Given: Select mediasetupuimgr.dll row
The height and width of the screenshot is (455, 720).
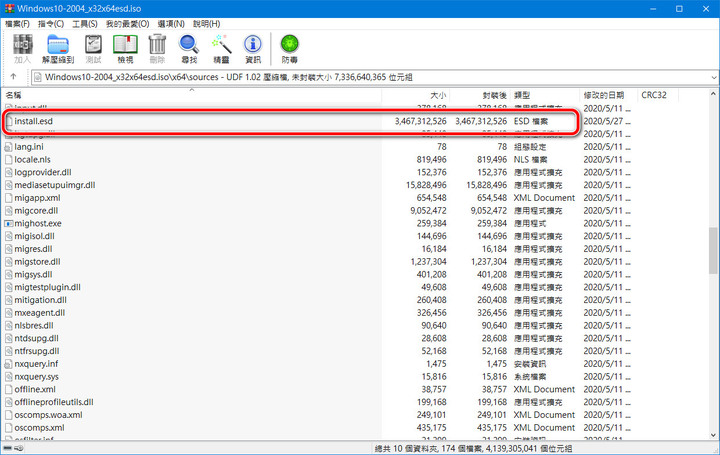Looking at the screenshot, I should 55,185.
